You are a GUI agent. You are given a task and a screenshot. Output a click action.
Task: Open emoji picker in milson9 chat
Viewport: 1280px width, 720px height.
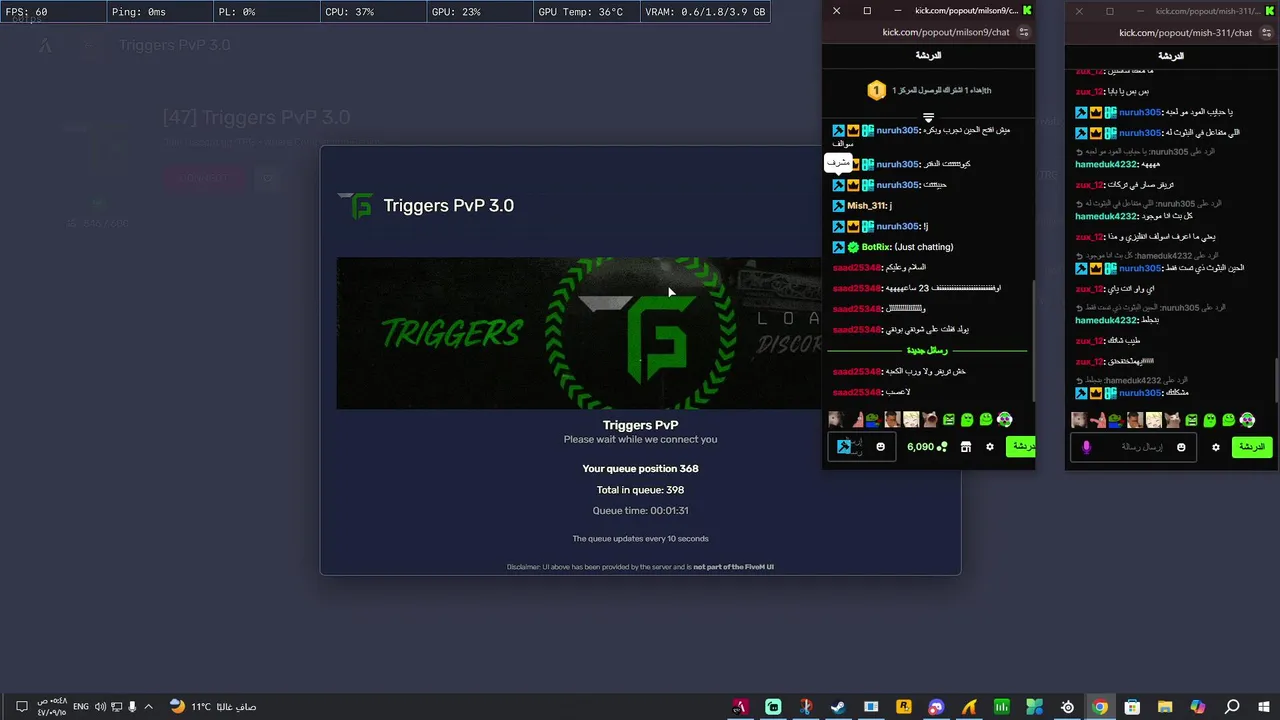pyautogui.click(x=880, y=447)
